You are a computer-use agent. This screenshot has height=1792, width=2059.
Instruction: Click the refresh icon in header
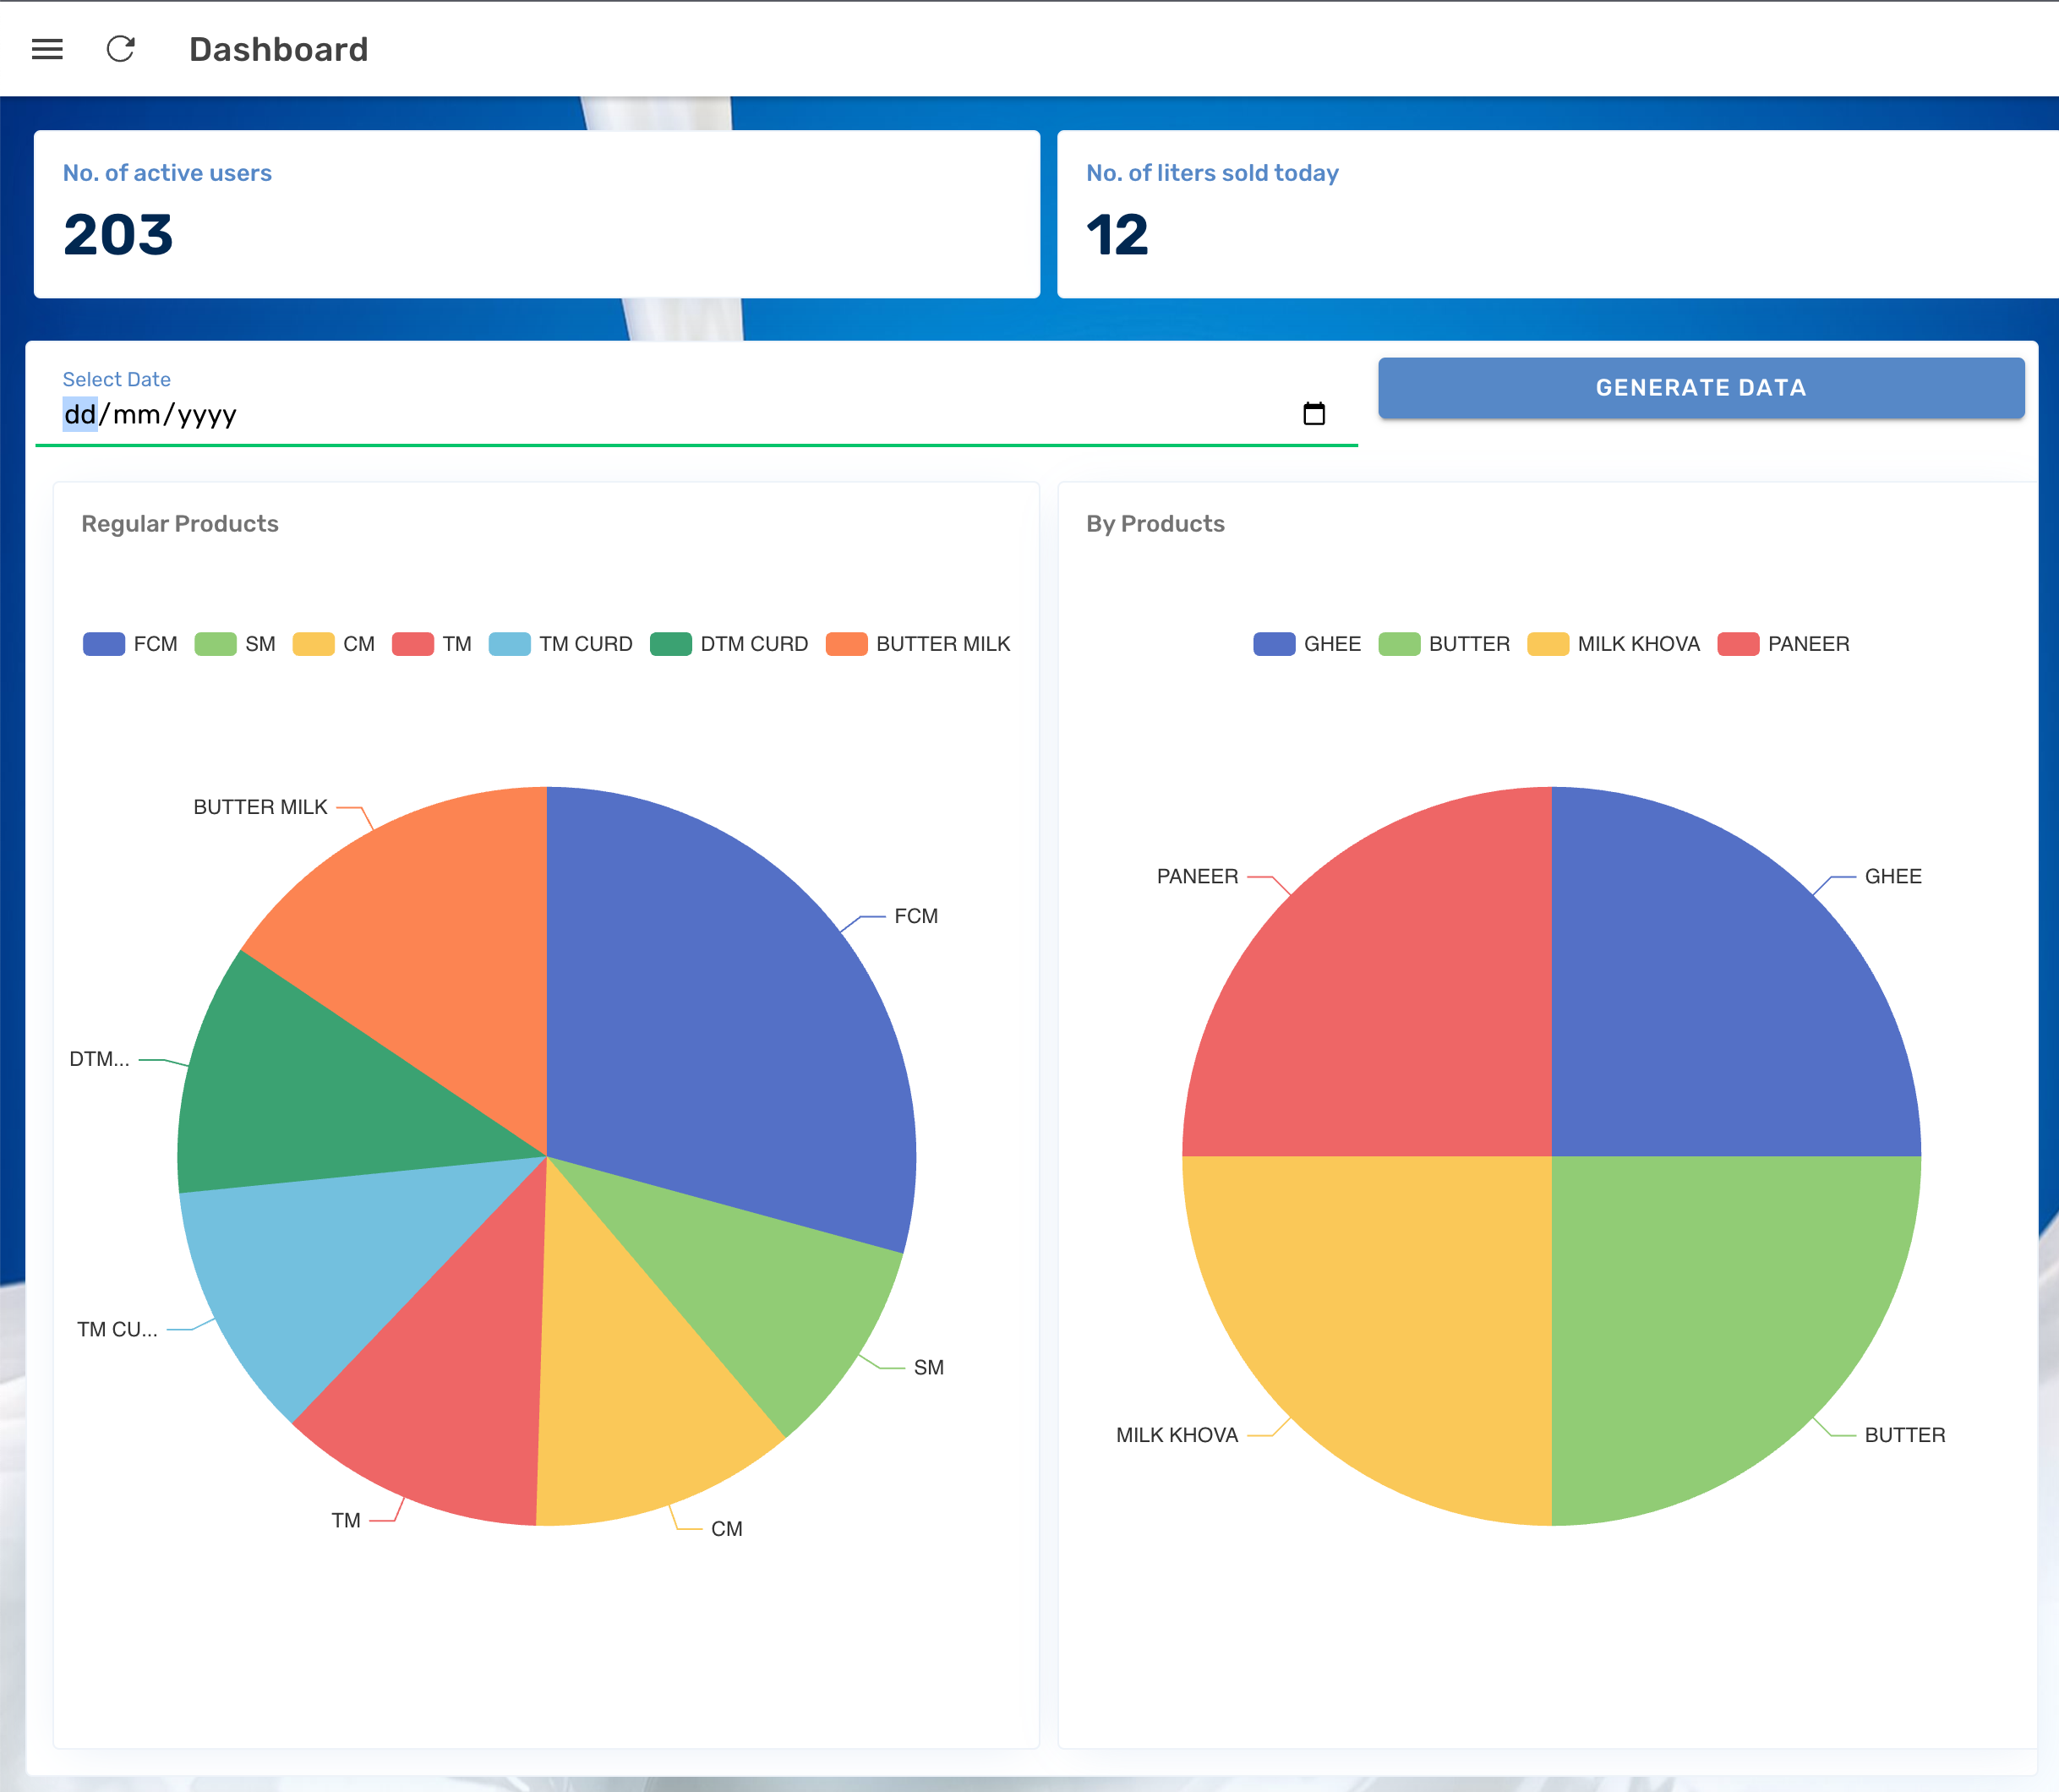(x=121, y=49)
